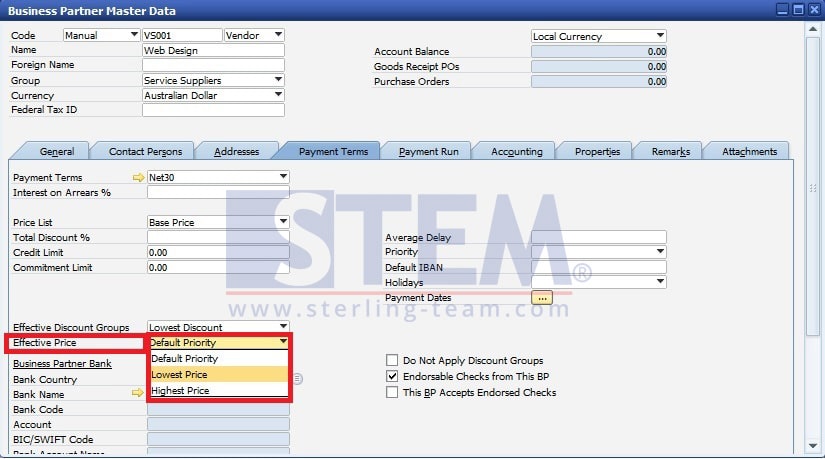Uncheck Endorsable Checks from This BP
This screenshot has width=825, height=459.
click(x=392, y=376)
